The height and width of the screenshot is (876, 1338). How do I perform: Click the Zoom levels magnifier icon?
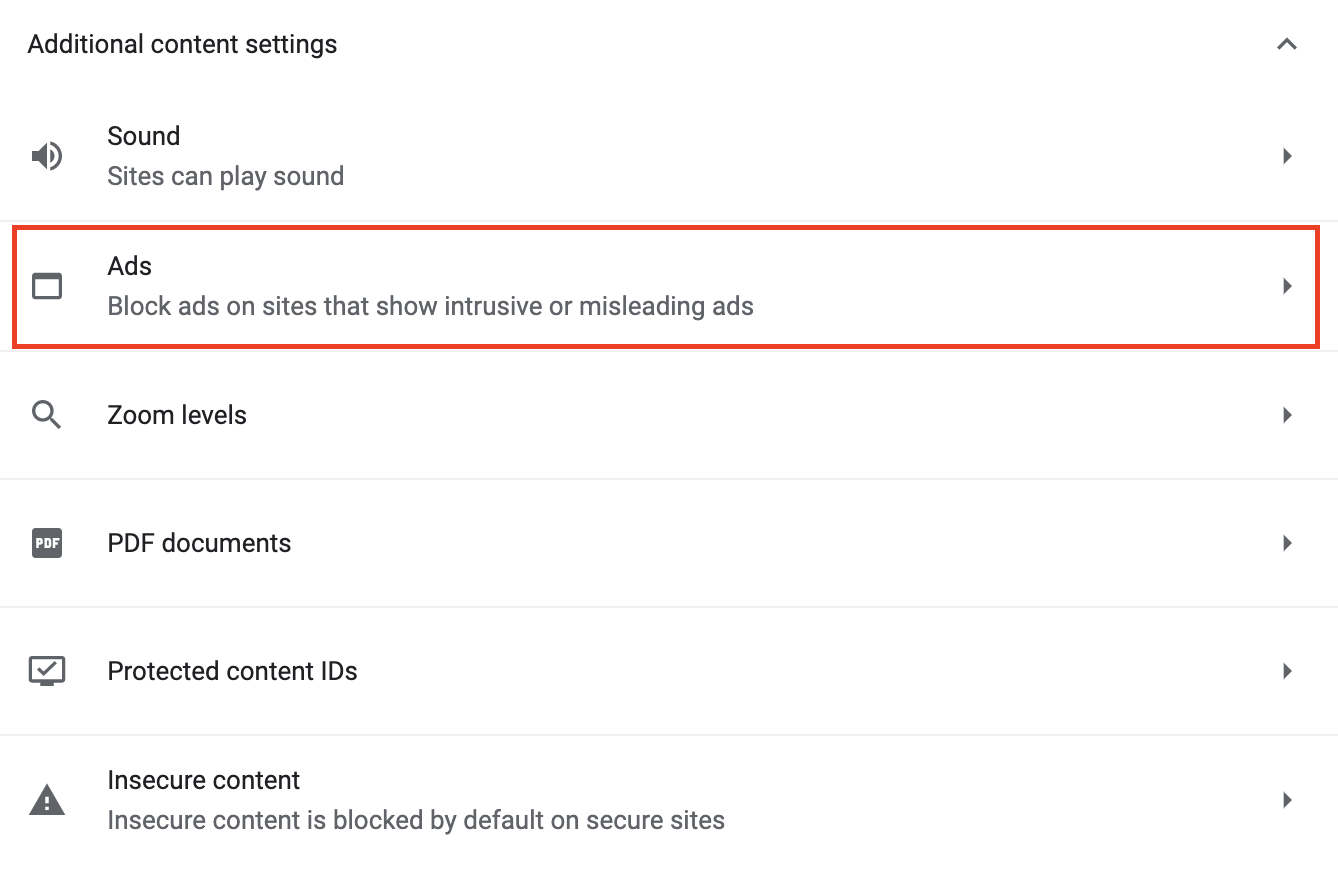tap(47, 415)
